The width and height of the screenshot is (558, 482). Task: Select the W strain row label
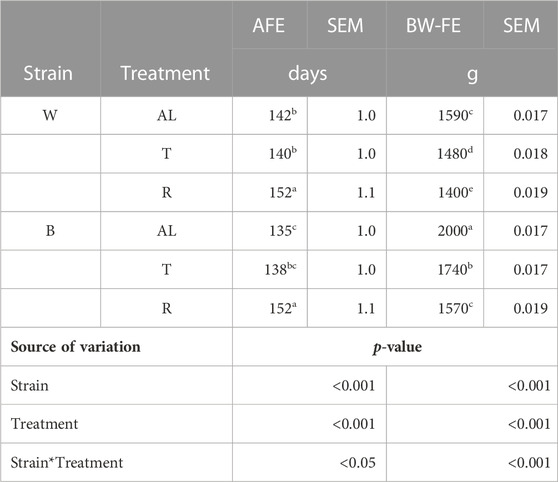pos(50,115)
